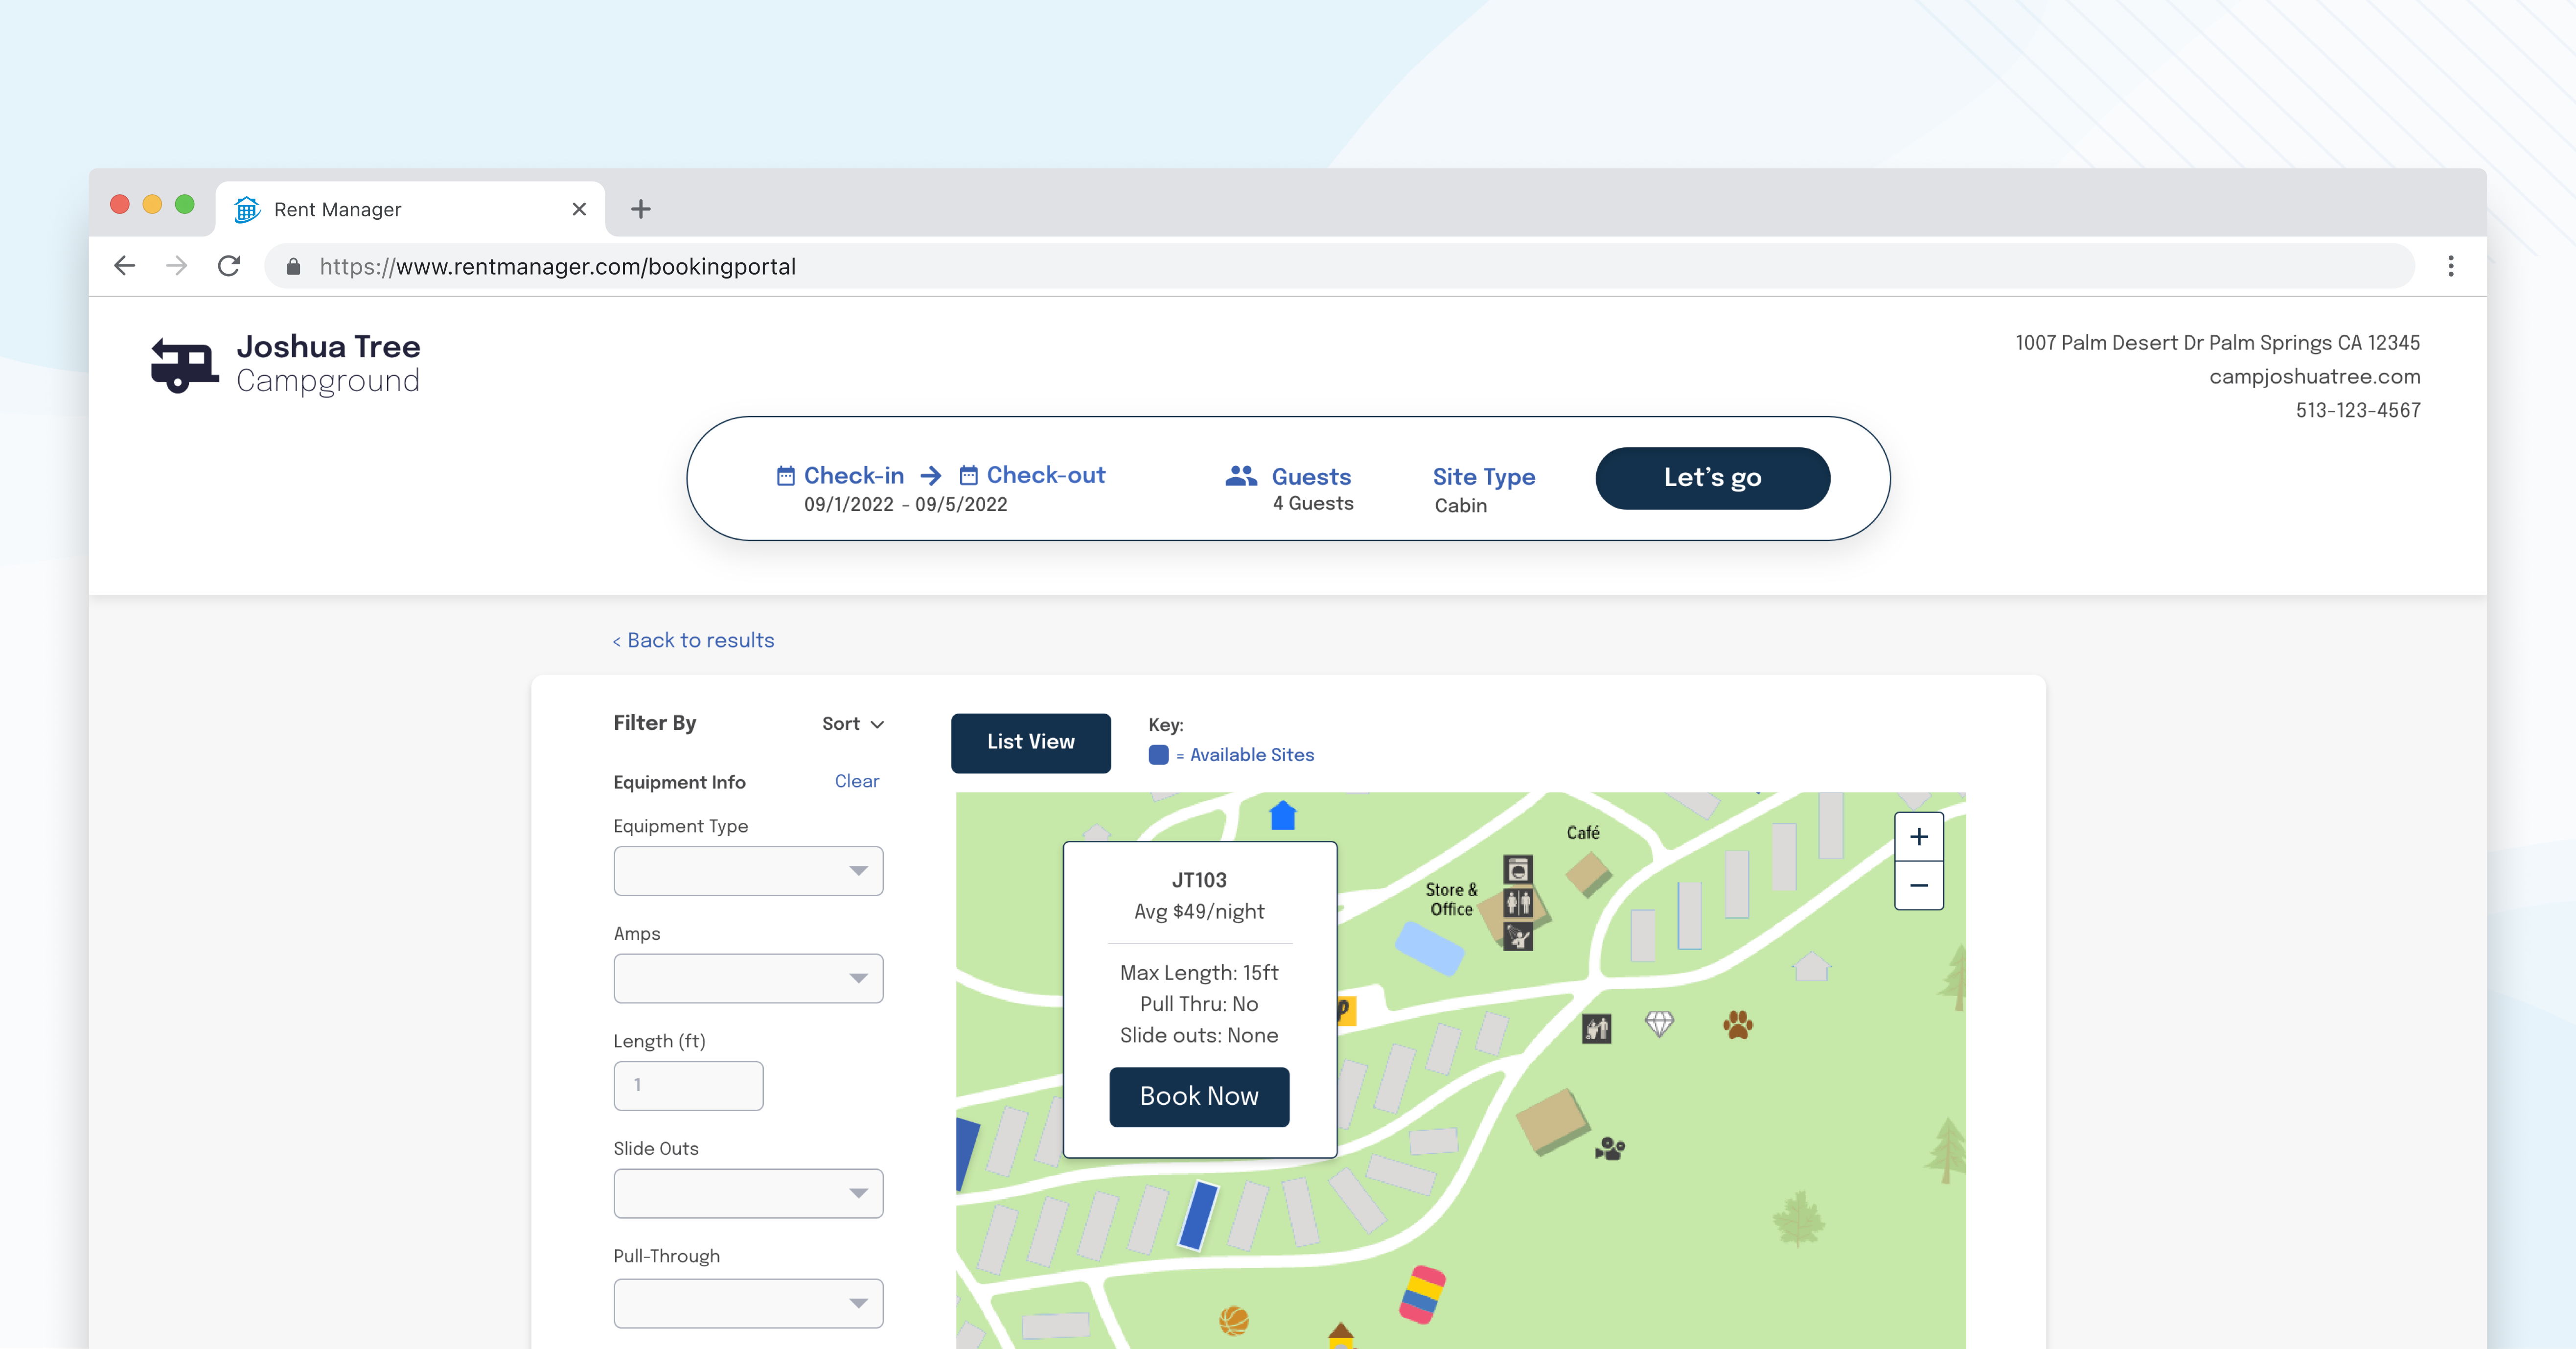Open a new browser tab with plus

(641, 209)
